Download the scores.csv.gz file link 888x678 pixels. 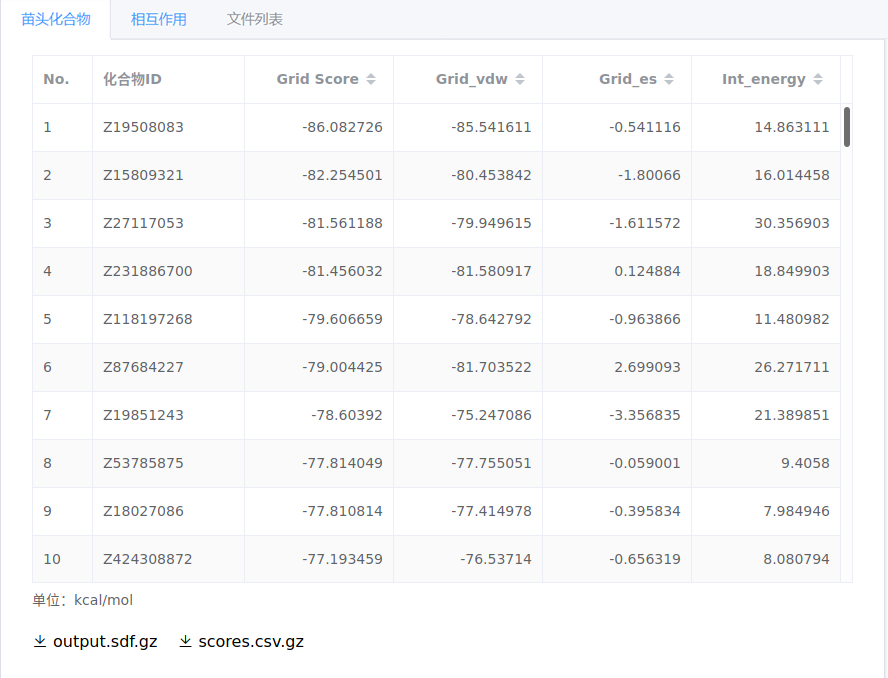251,642
